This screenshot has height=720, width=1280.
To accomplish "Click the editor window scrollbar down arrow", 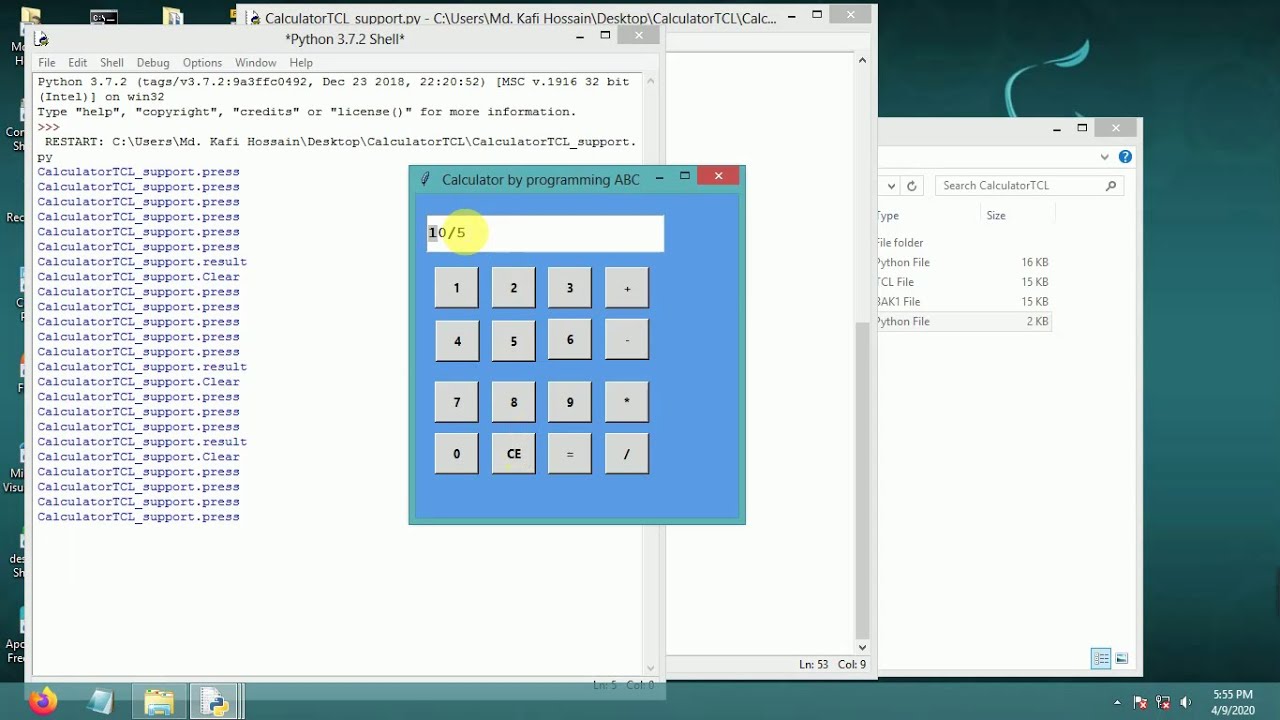I will tap(862, 647).
